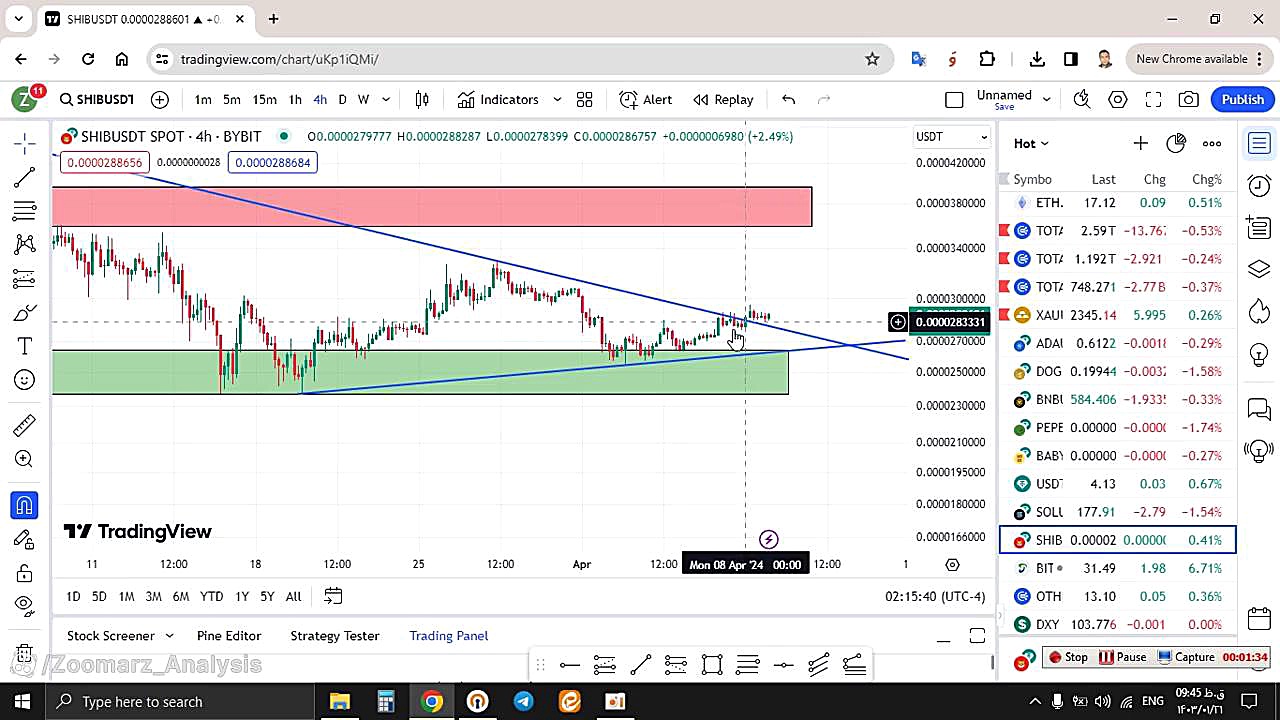Toggle the layout square checkbox near Unnamed
The image size is (1280, 720).
[x=954, y=99]
